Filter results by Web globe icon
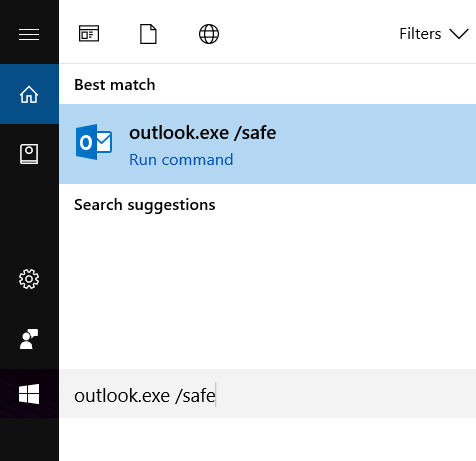This screenshot has height=461, width=476. coord(209,34)
